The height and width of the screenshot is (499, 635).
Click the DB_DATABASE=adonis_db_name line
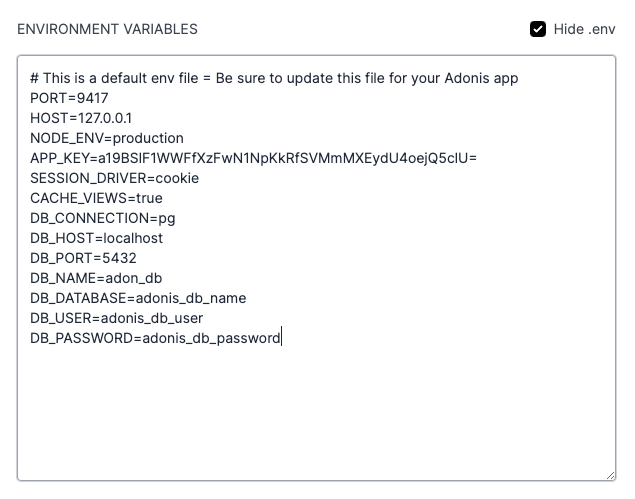(138, 298)
